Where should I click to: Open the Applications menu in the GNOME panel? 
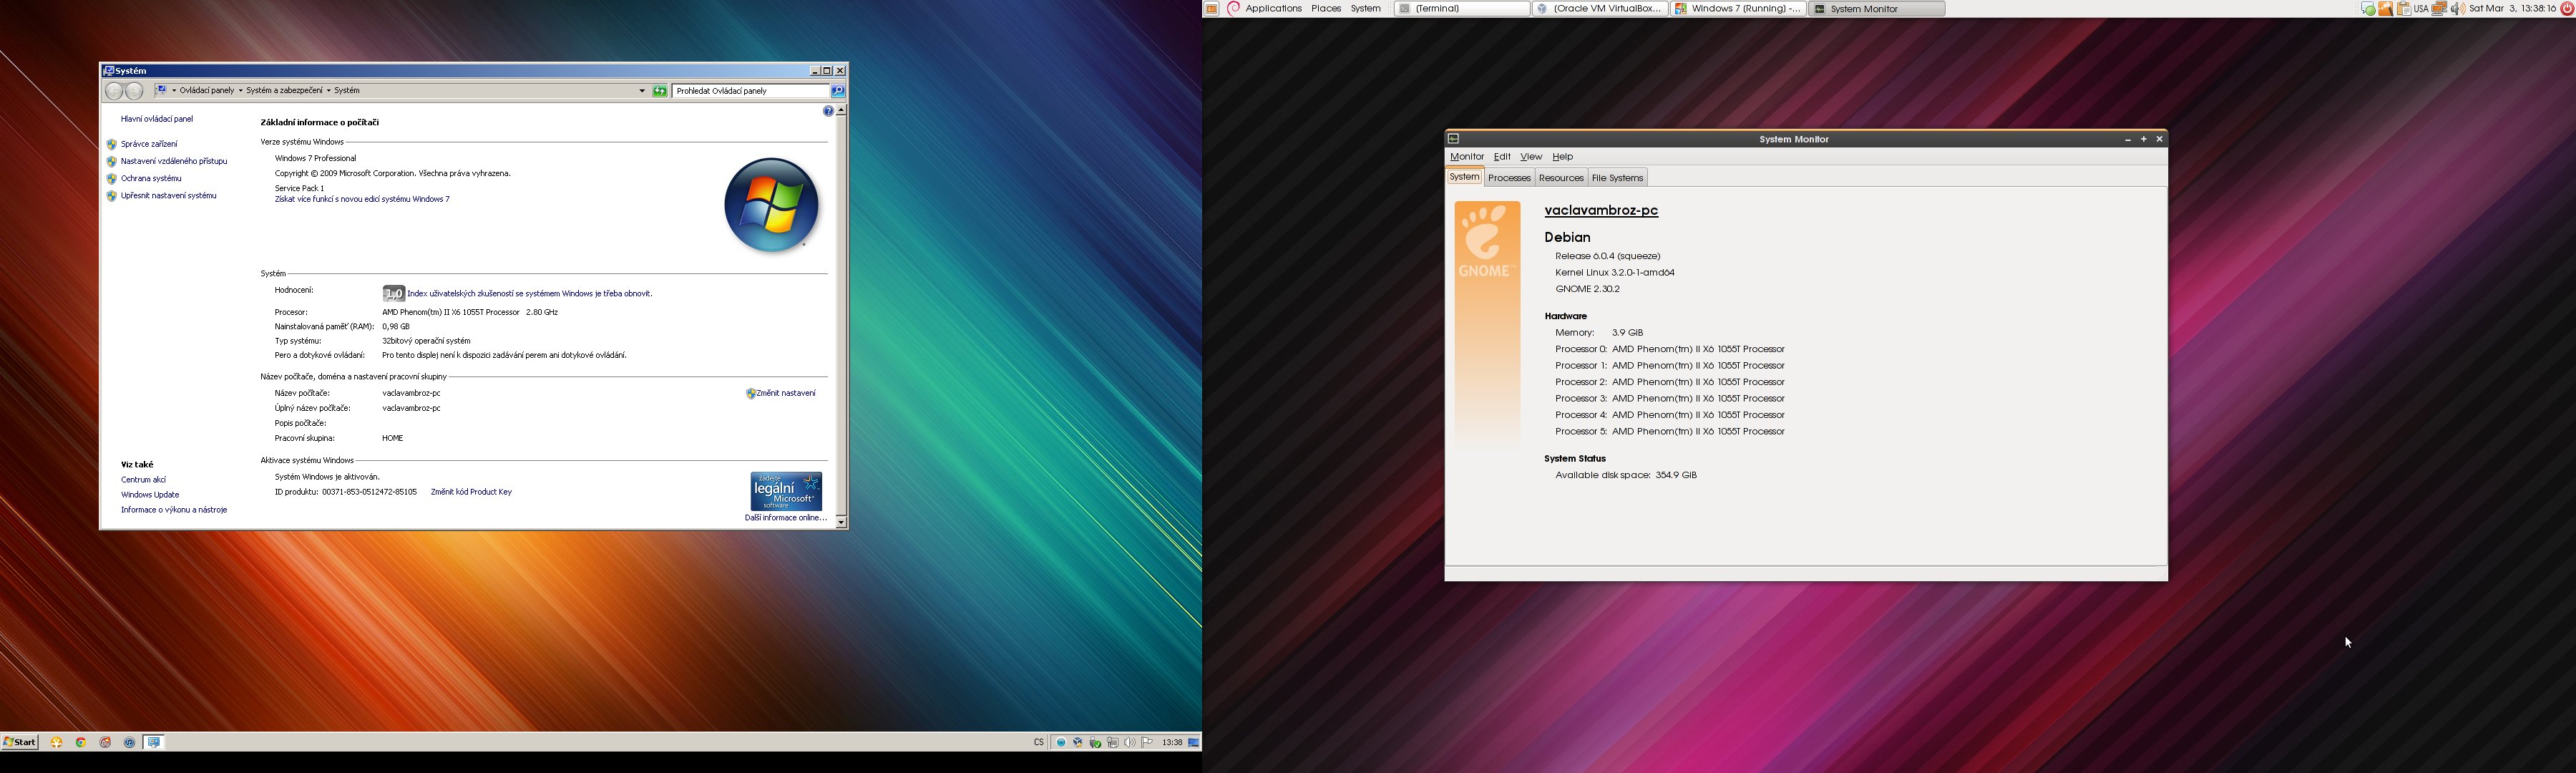tap(1273, 8)
